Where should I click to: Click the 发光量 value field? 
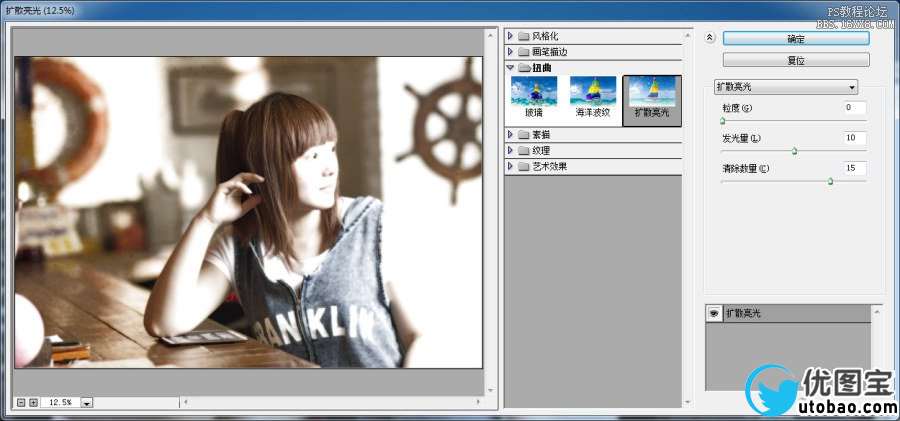click(x=855, y=138)
